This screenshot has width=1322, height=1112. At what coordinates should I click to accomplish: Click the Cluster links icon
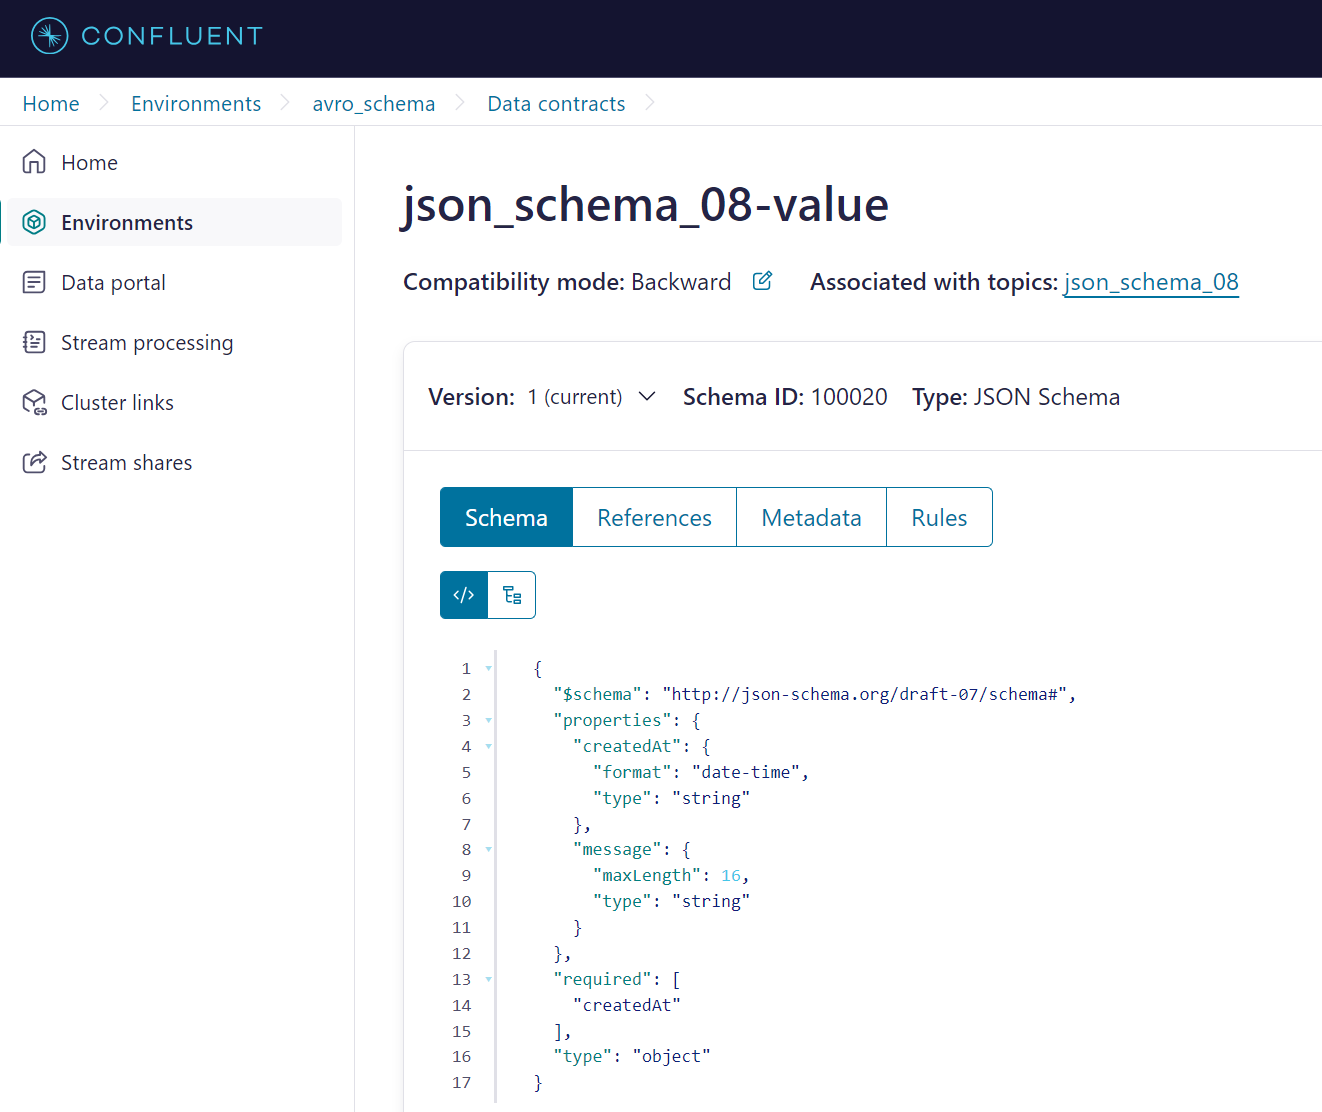point(34,402)
